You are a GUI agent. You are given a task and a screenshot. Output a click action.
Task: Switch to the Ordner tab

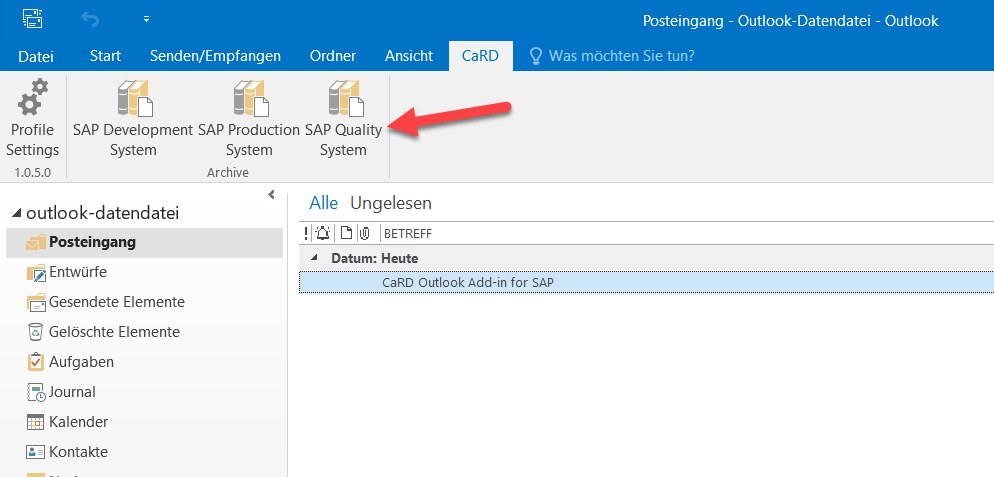coord(333,56)
